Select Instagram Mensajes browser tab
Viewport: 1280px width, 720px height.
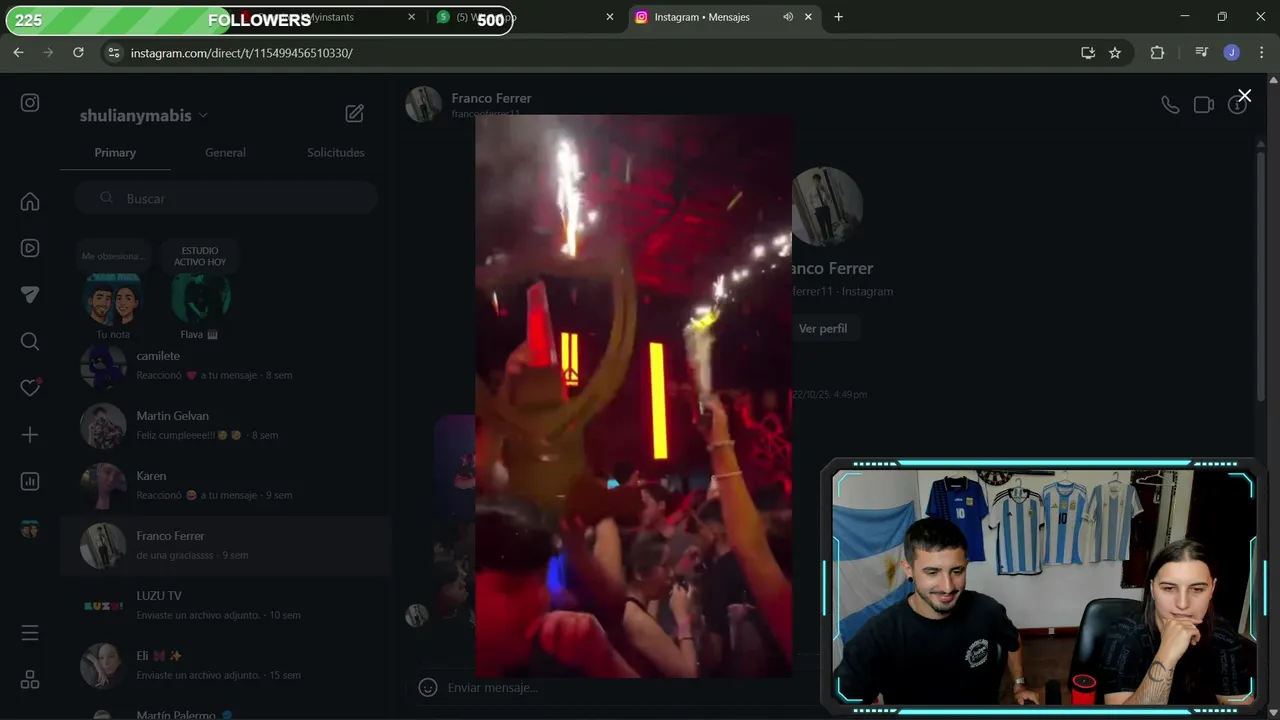[725, 17]
